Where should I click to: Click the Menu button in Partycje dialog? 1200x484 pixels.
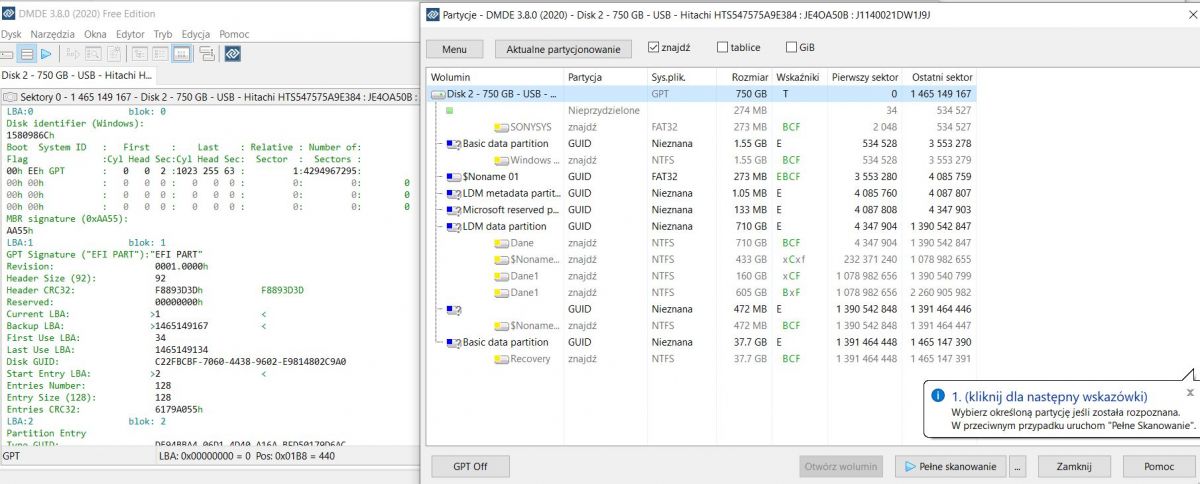click(454, 48)
